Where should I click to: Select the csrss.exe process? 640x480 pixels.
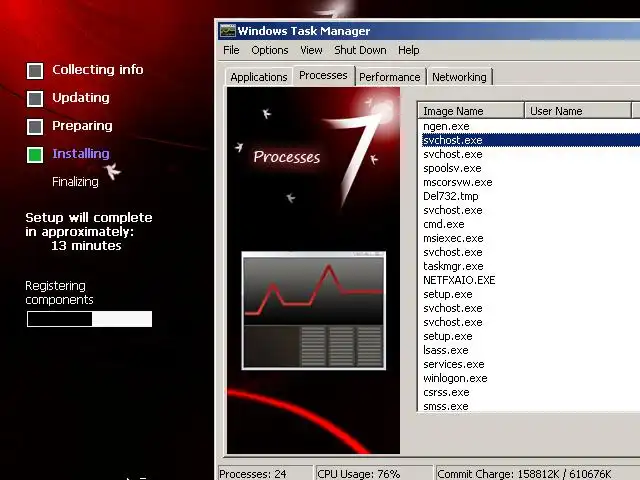coord(446,392)
